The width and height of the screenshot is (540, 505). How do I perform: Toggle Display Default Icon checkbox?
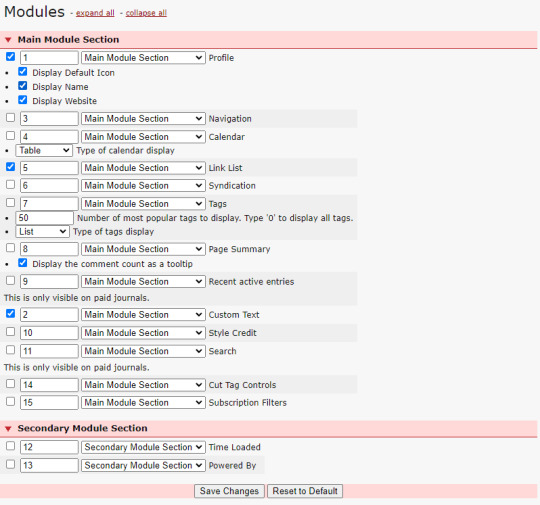pos(23,72)
